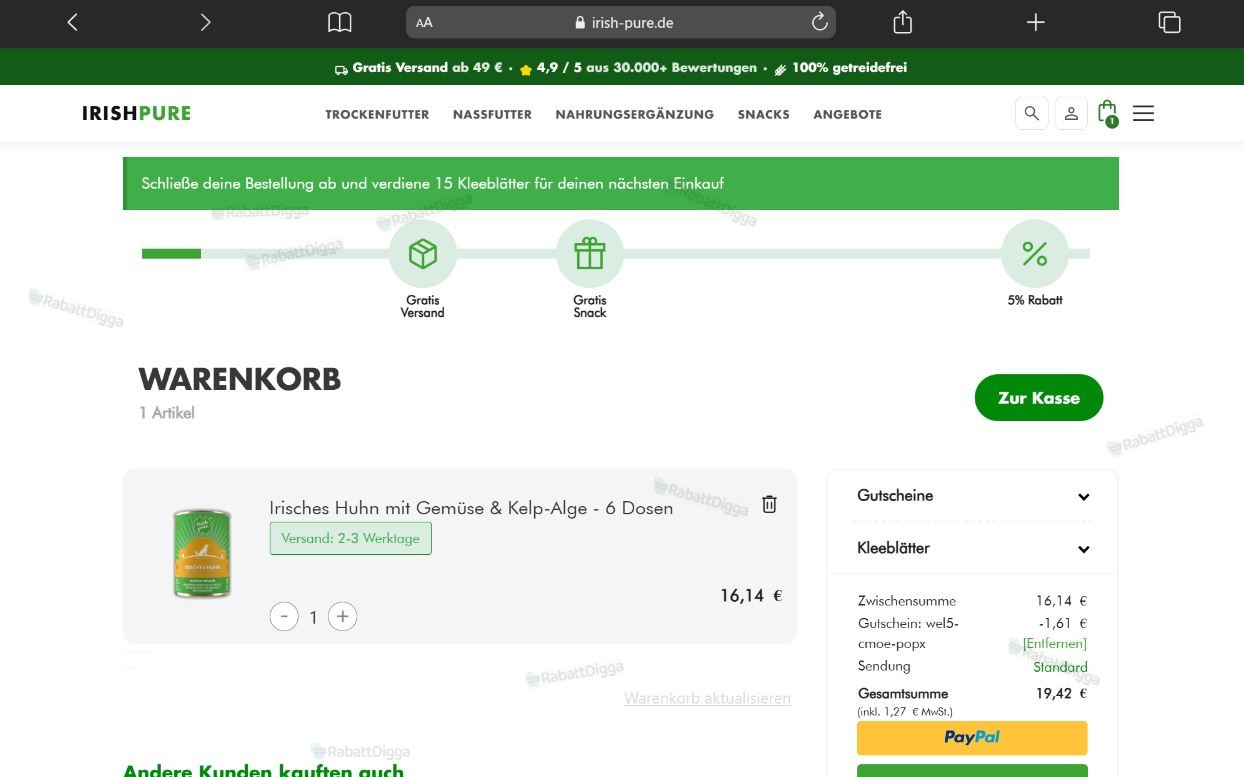Open the ANGEBOTE menu
Screen dimensions: 1244x777
(848, 114)
